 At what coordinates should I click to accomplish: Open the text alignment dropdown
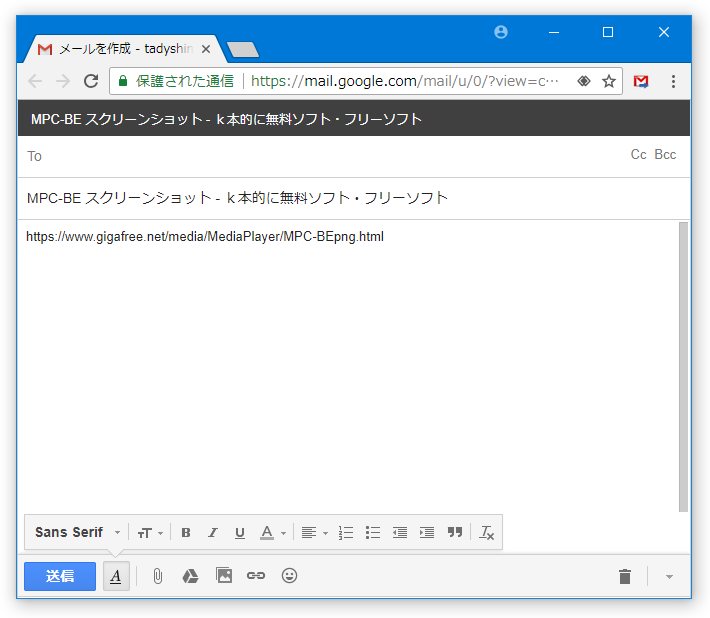314,533
